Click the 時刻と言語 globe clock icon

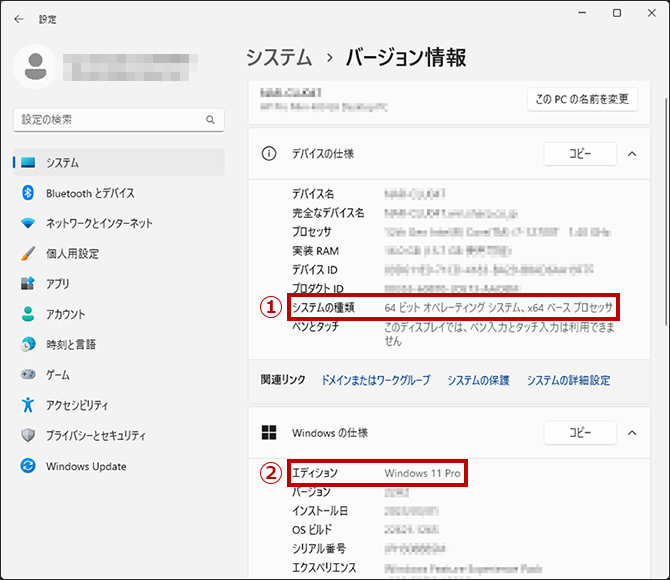point(28,344)
